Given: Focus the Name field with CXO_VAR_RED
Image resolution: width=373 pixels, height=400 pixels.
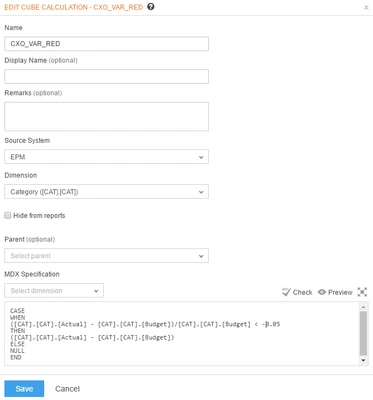Looking at the screenshot, I should pos(107,44).
